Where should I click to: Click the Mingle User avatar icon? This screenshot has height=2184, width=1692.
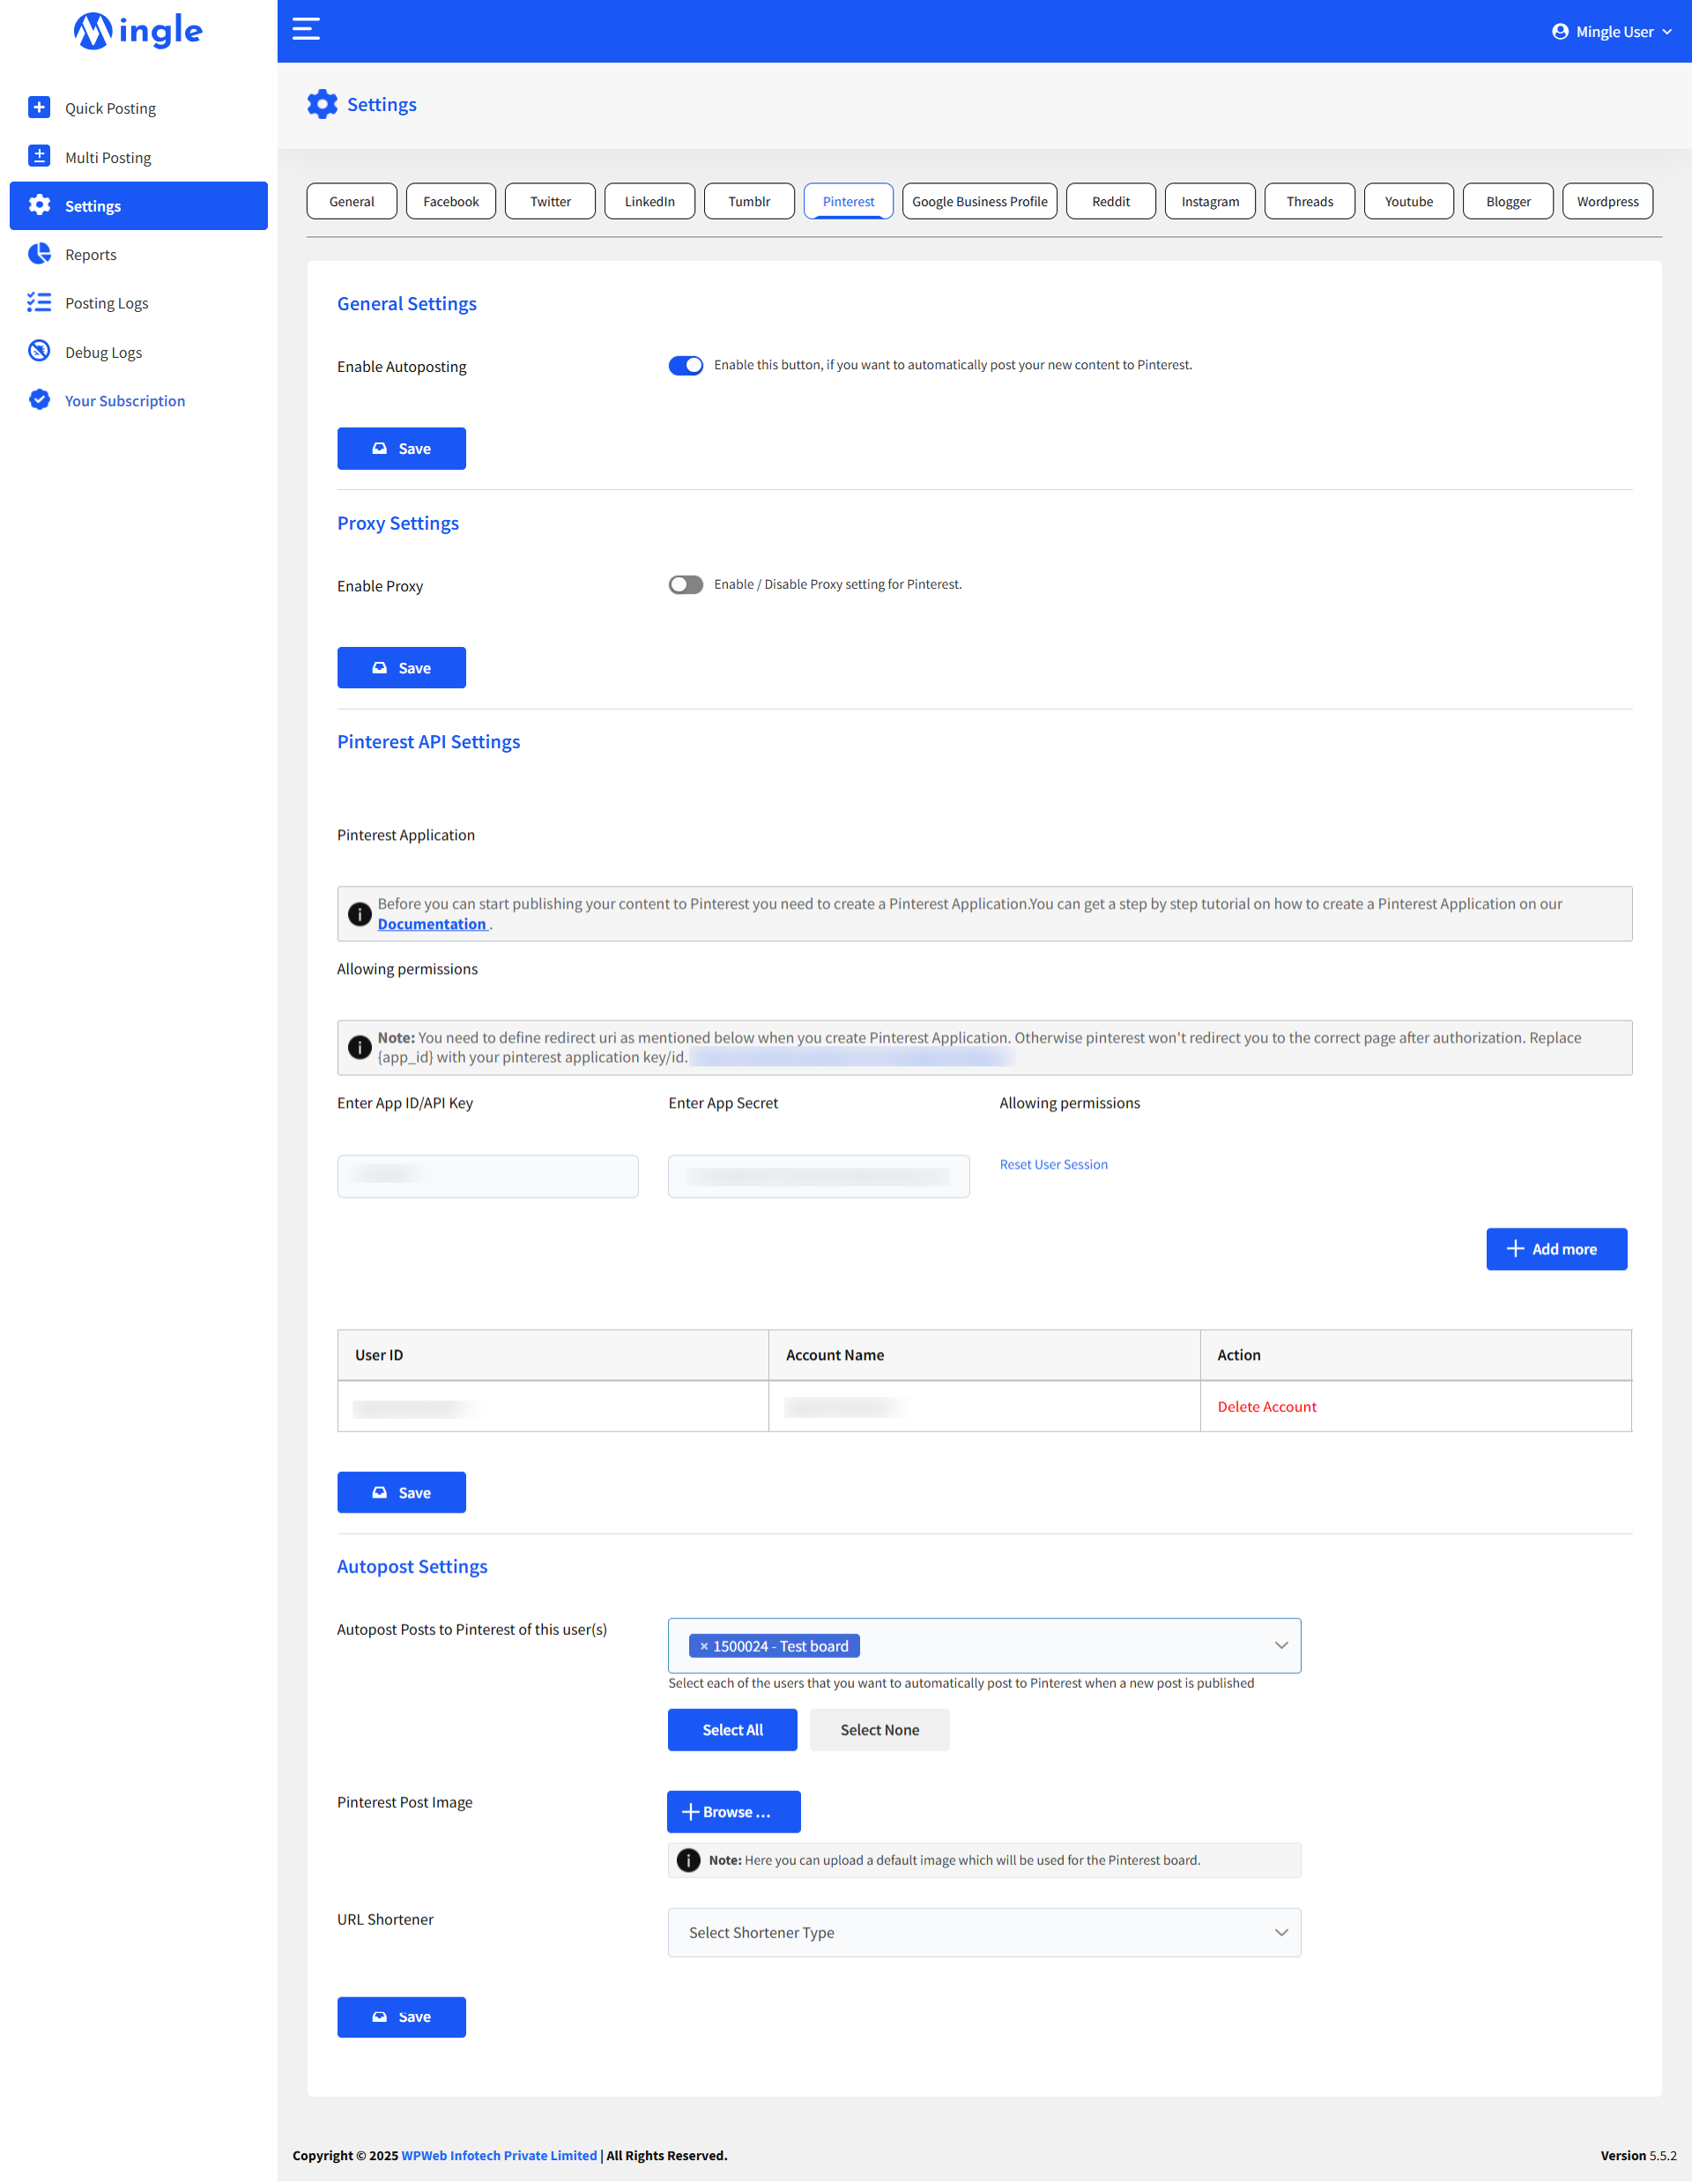(x=1559, y=32)
